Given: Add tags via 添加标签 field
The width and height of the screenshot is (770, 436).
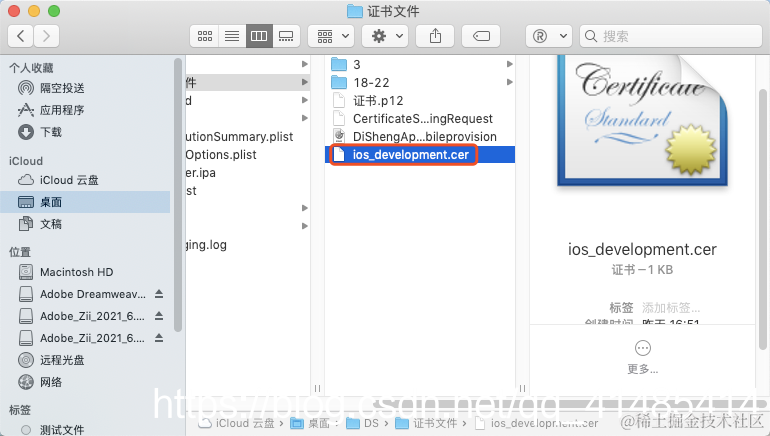Looking at the screenshot, I should pyautogui.click(x=671, y=308).
